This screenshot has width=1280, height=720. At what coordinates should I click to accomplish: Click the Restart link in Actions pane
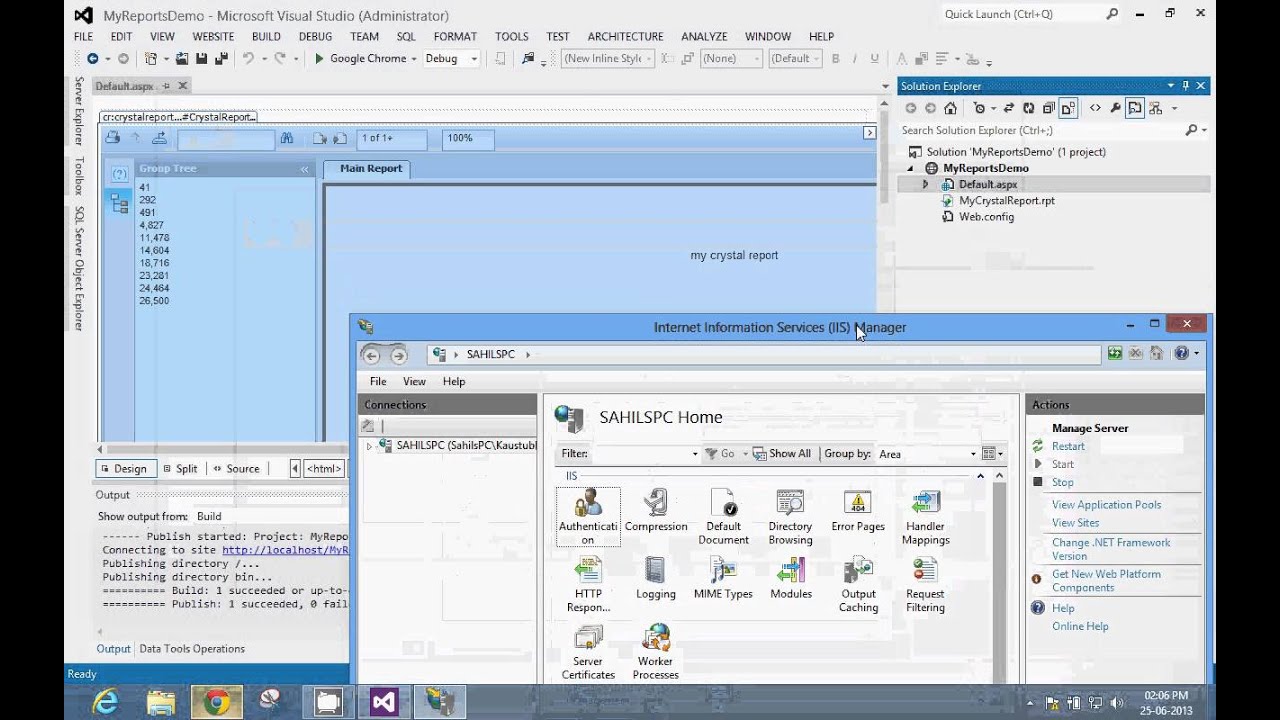pos(1068,446)
